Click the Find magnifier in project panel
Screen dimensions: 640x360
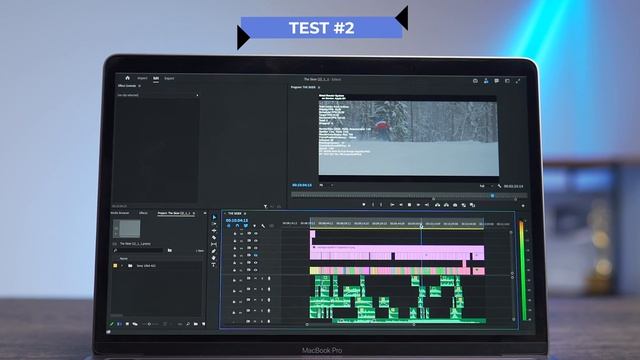pyautogui.click(x=188, y=324)
